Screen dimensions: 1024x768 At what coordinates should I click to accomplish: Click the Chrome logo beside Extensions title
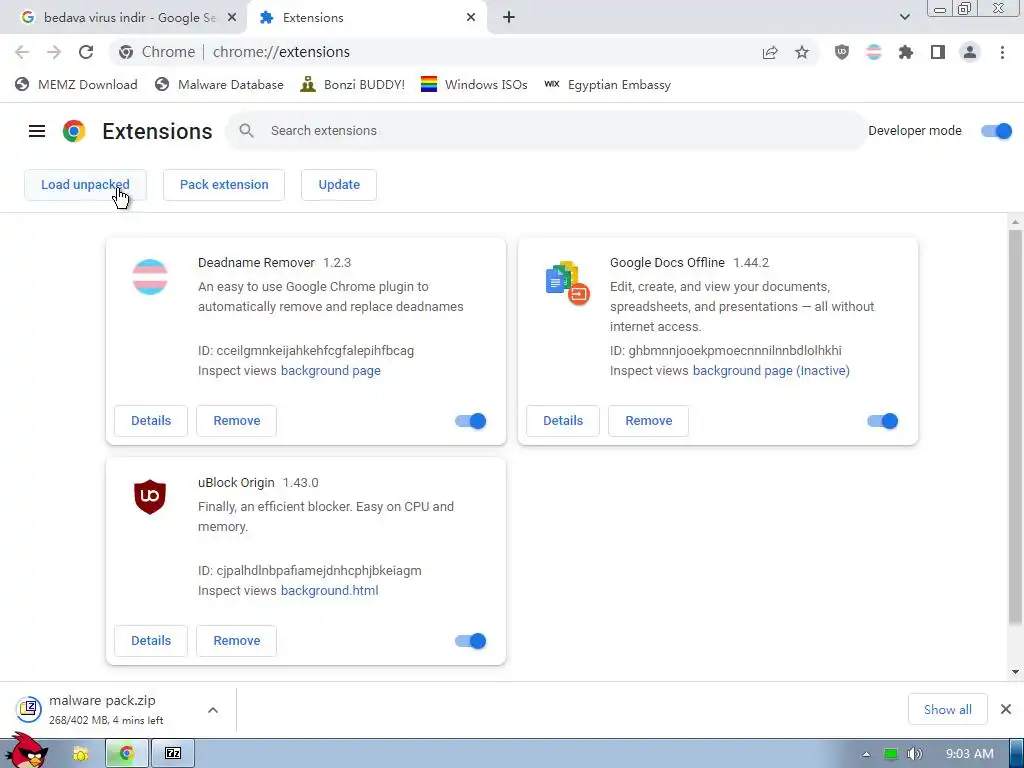[74, 131]
